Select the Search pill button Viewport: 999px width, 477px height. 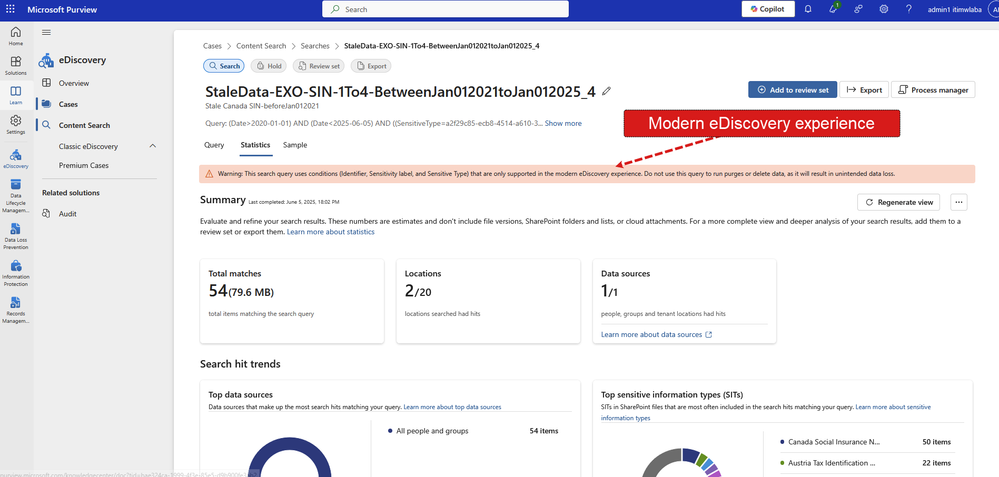pos(224,66)
